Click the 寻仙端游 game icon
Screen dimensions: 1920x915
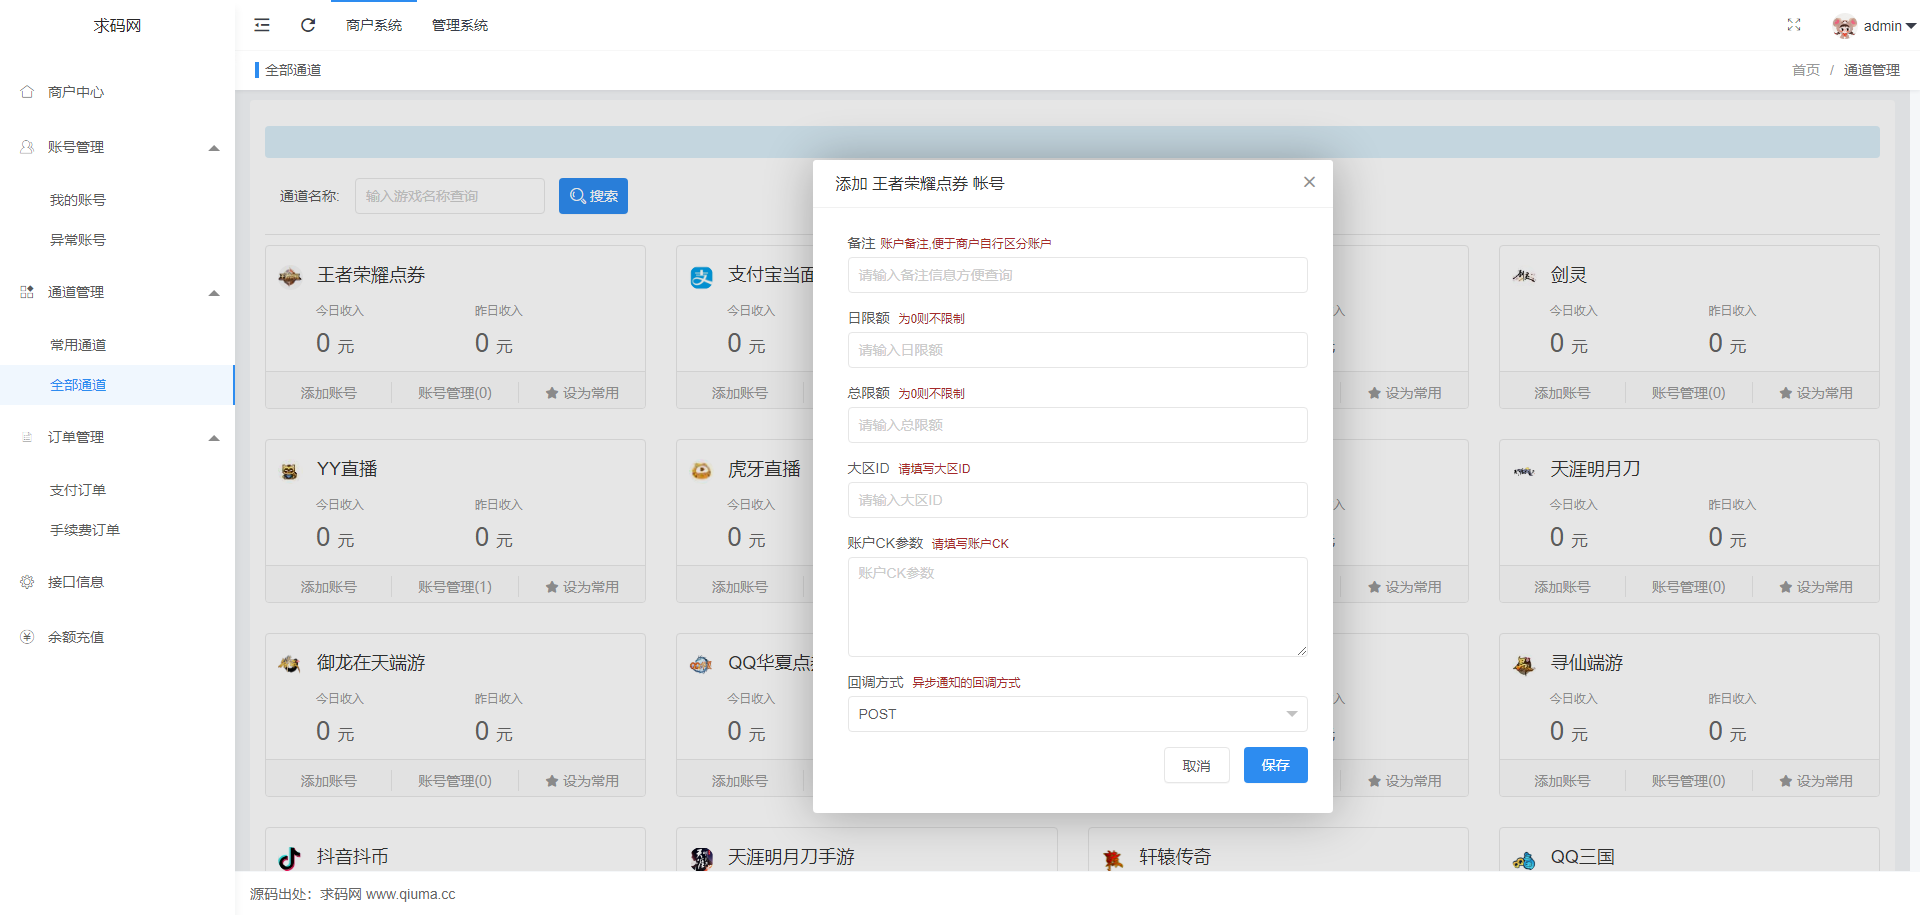[1524, 665]
